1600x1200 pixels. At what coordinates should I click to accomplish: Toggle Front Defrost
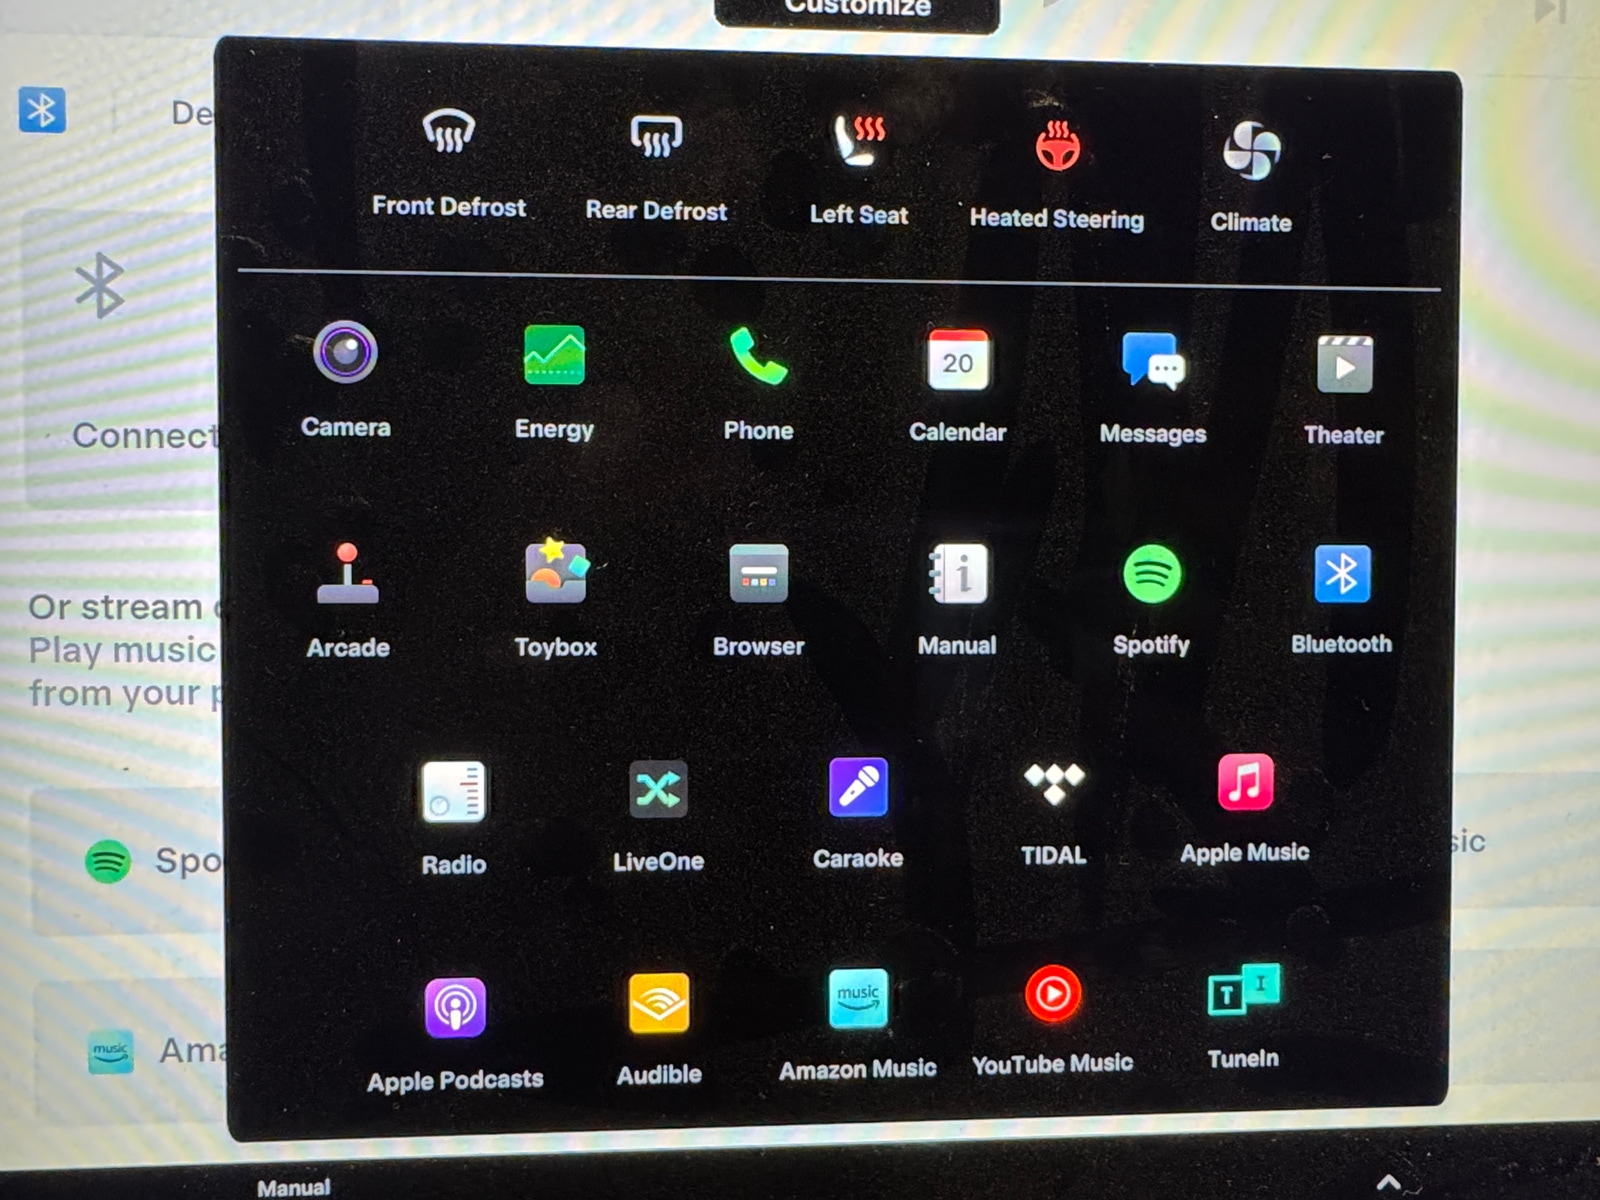click(x=448, y=133)
